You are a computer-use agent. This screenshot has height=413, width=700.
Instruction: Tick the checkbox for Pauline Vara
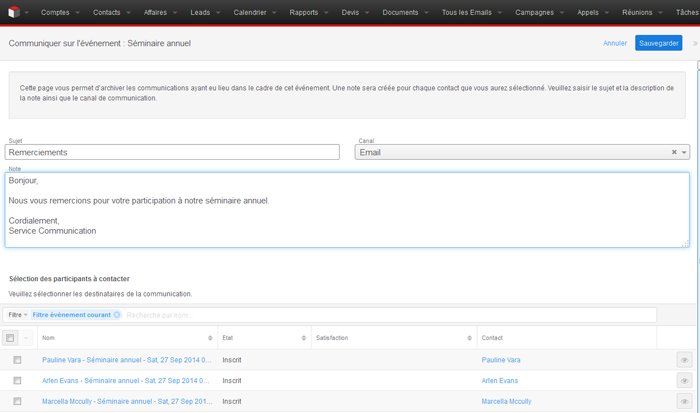(17, 359)
